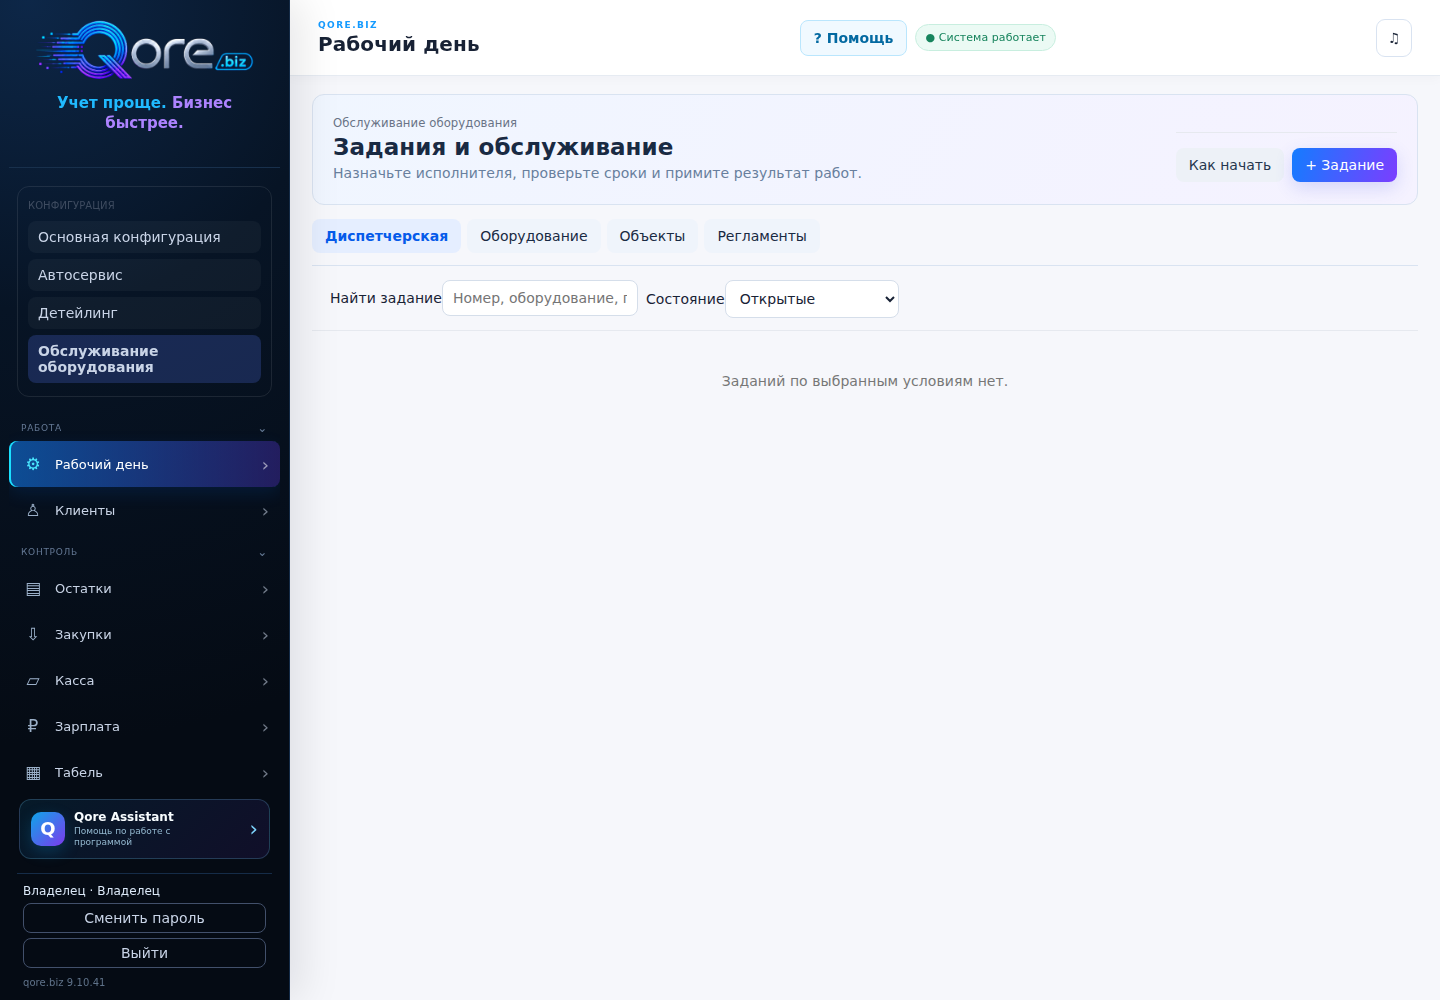The image size is (1440, 1000).
Task: Click the gear icon beside Рабочий день
Action: point(33,464)
